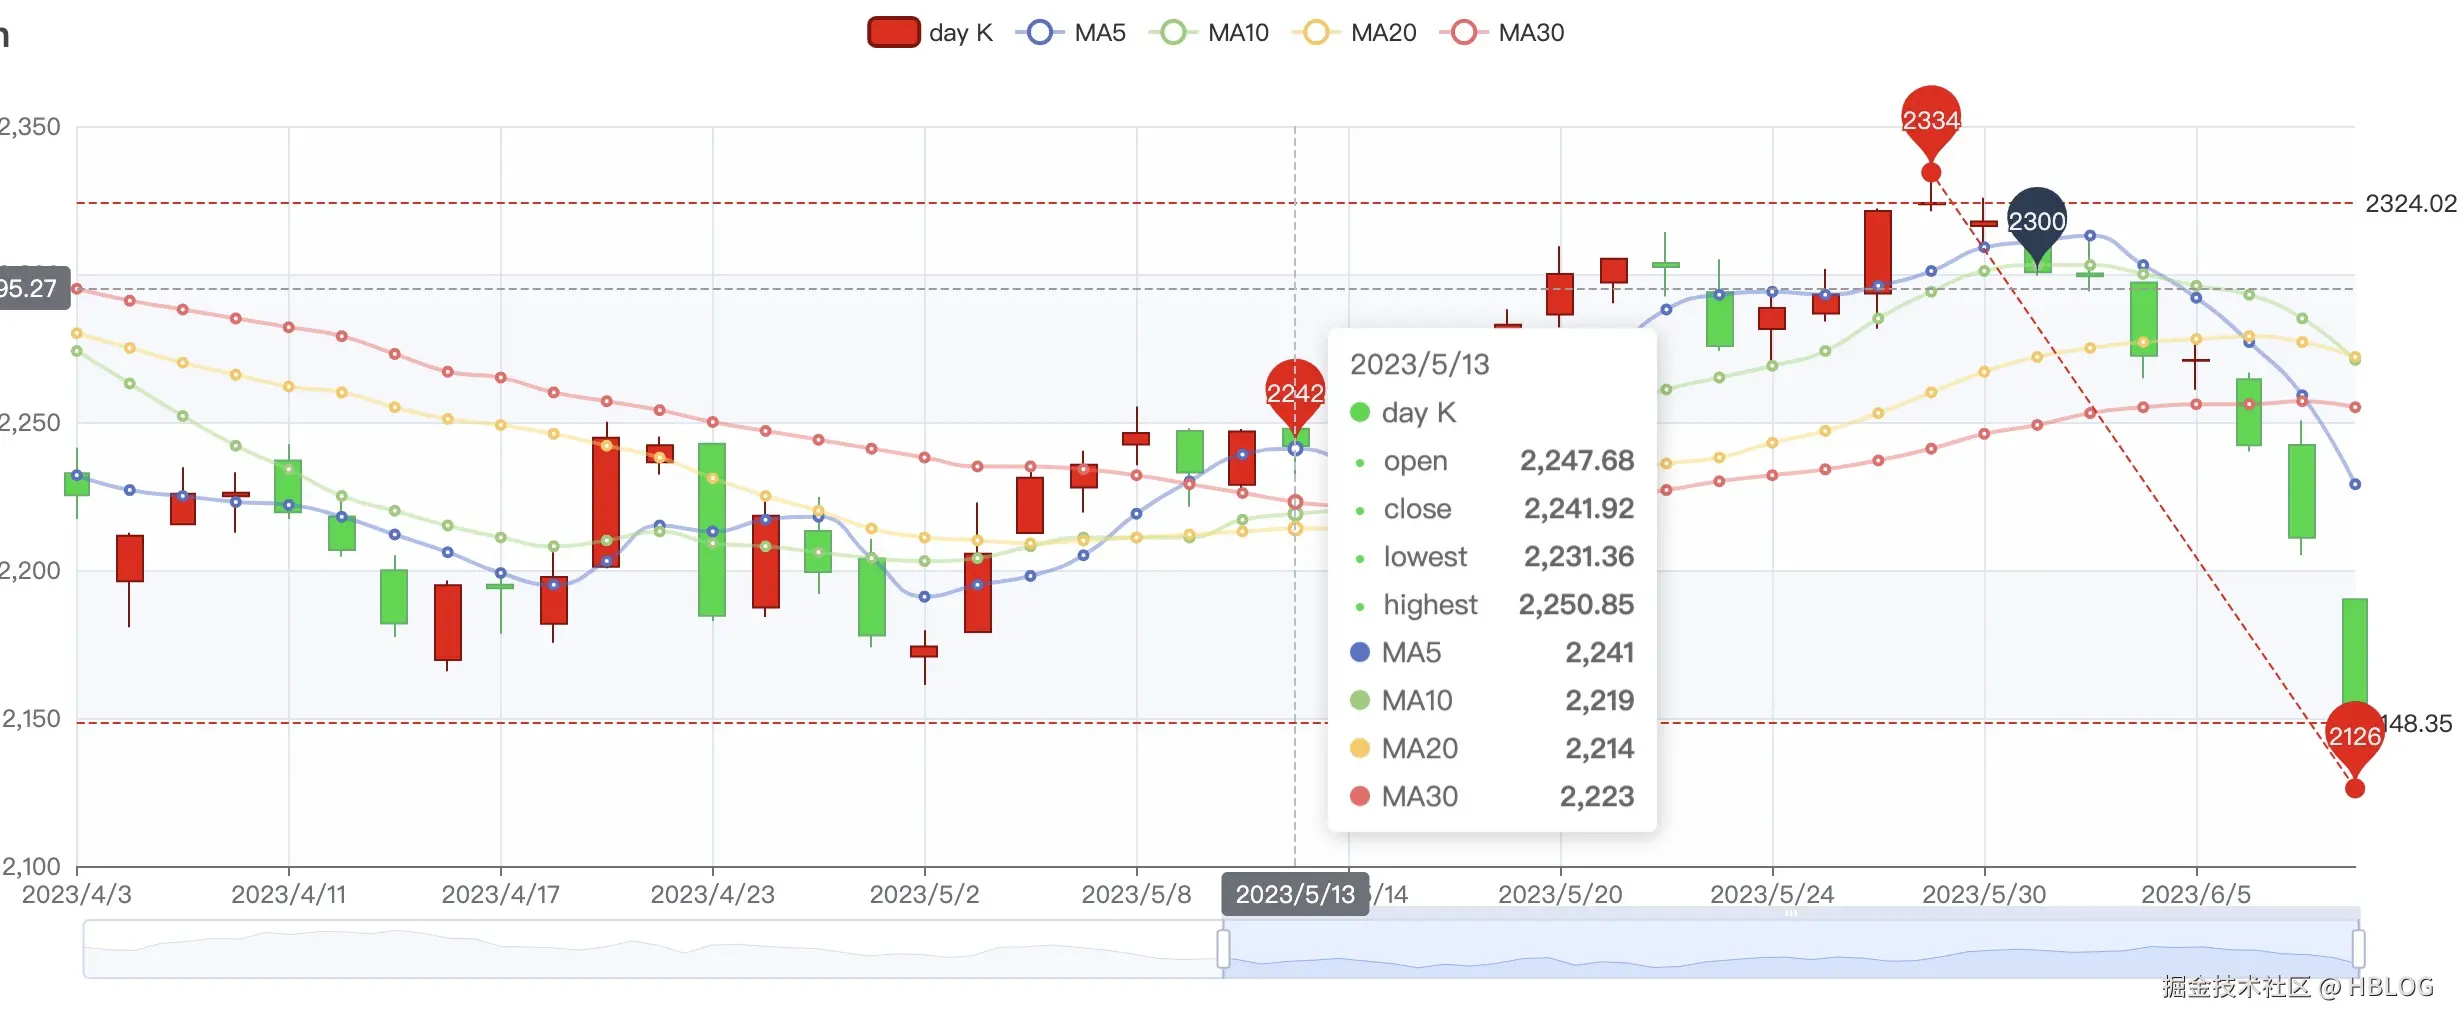Click the x-axis label 2023/5/30
Image resolution: width=2462 pixels, height=1028 pixels.
click(x=1985, y=894)
